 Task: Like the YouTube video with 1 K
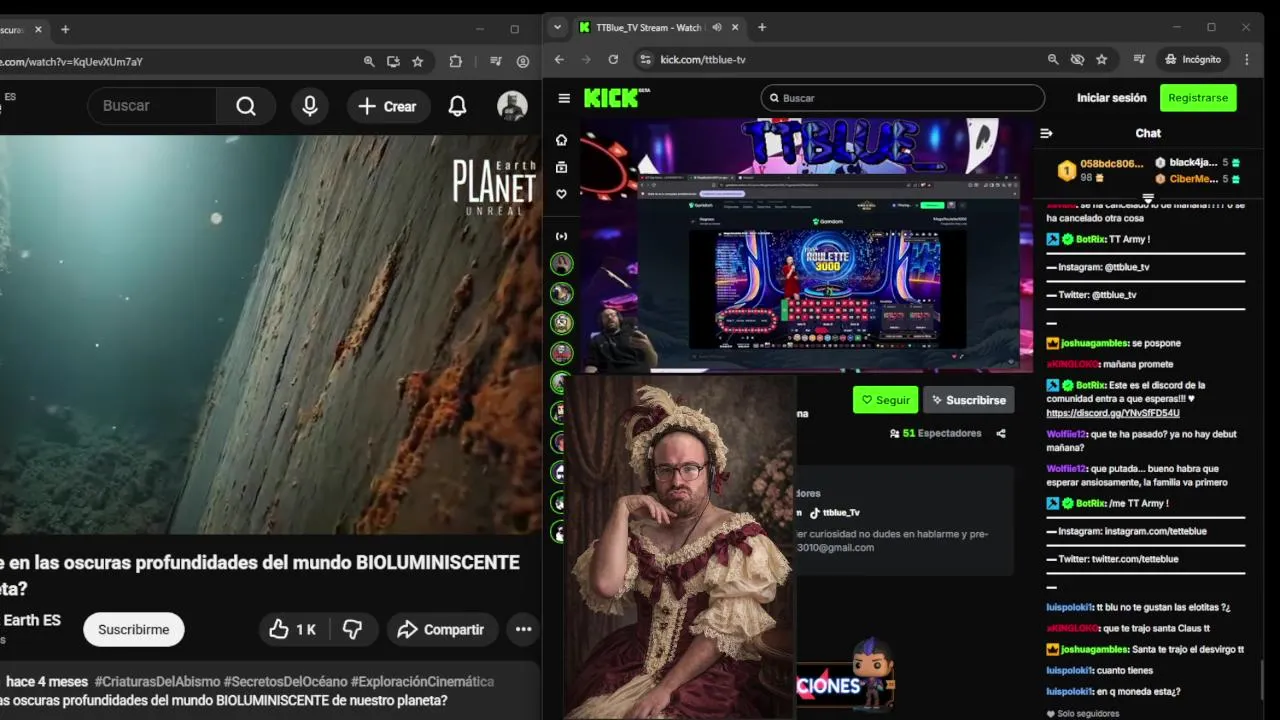coord(293,629)
